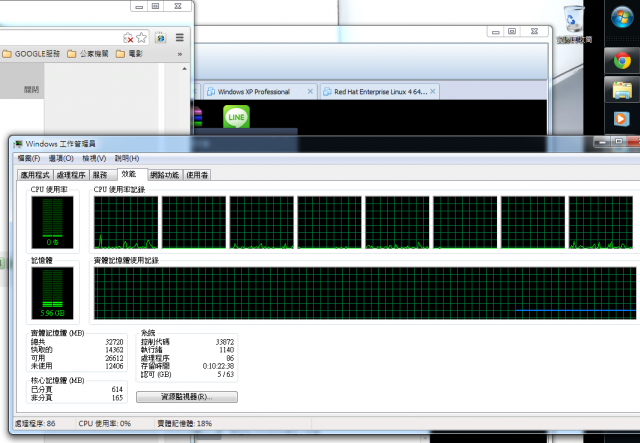Click the memory meter showing 5.96 GB
Image resolution: width=640 pixels, height=443 pixels.
pos(52,293)
